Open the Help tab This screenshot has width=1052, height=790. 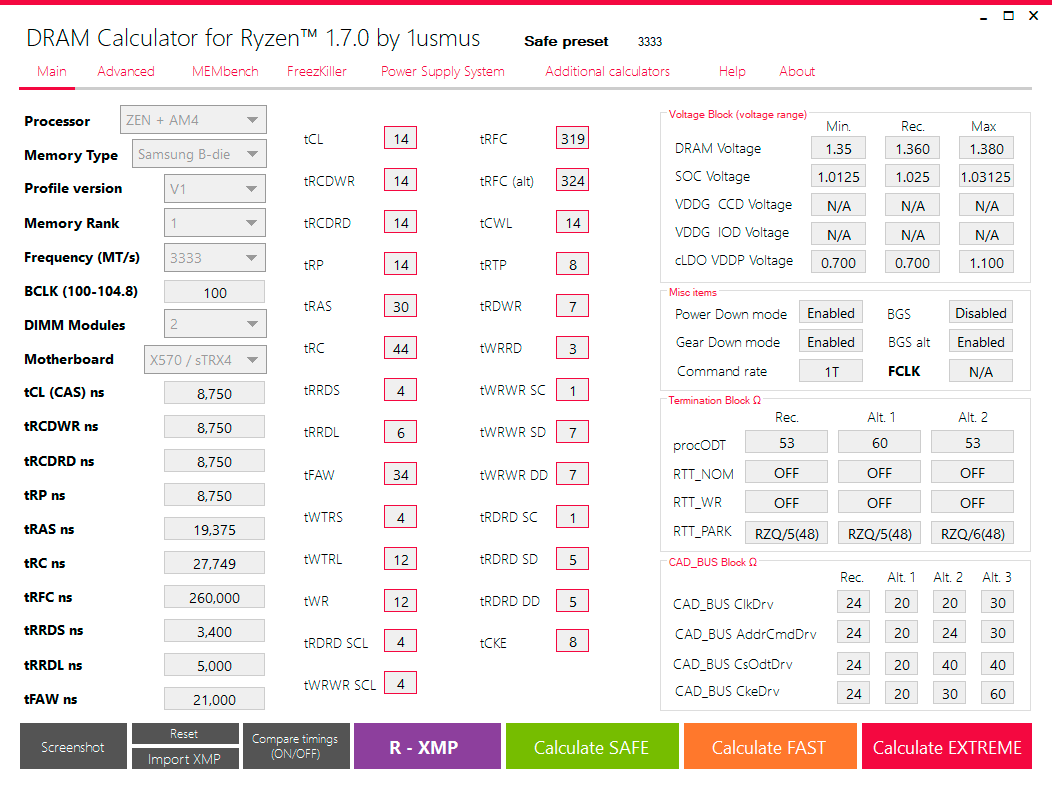(732, 71)
